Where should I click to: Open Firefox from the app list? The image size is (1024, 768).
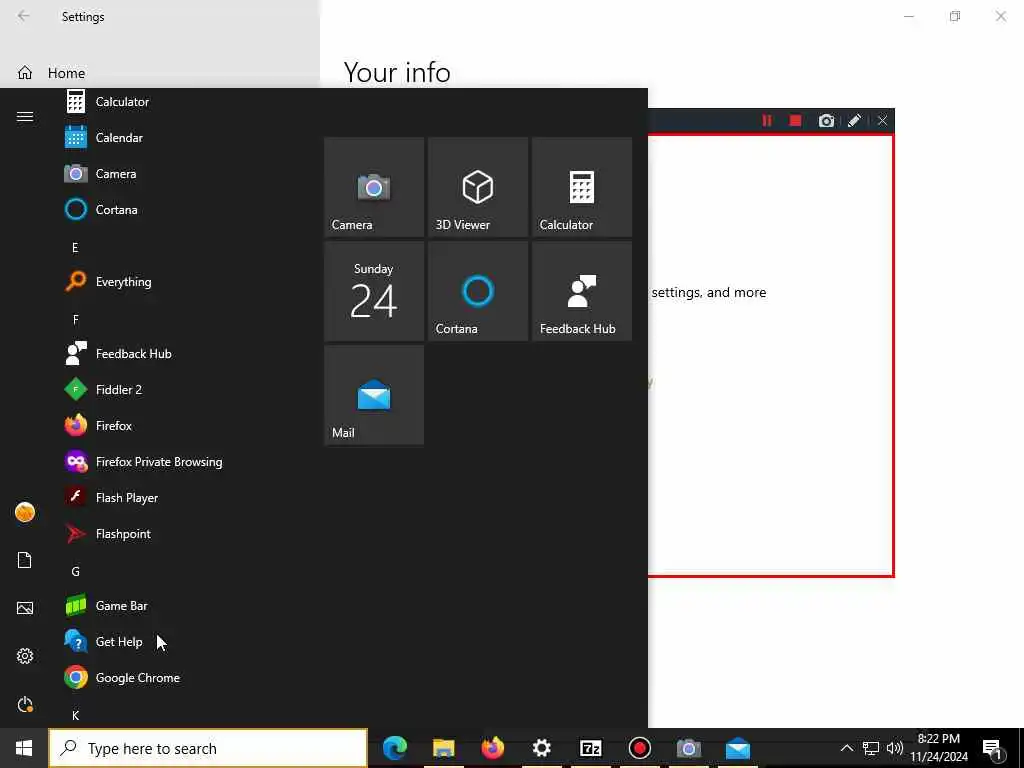[185, 425]
